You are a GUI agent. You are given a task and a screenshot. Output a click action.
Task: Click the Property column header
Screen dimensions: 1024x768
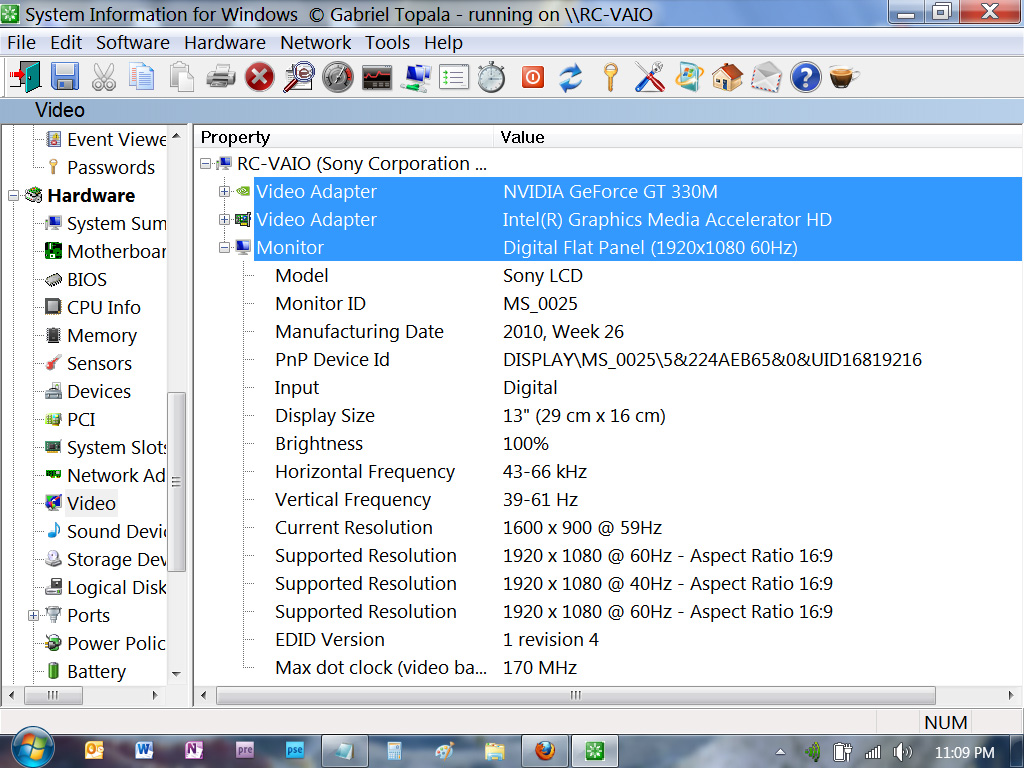click(x=344, y=137)
